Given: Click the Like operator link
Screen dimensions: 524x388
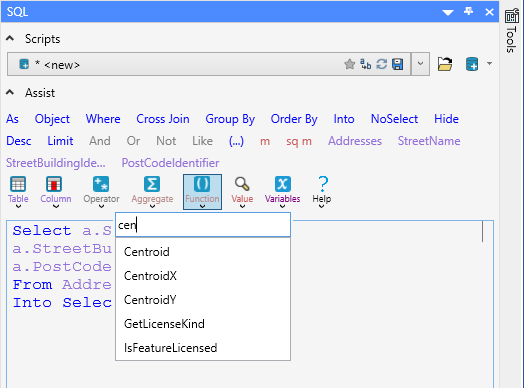Looking at the screenshot, I should [202, 141].
